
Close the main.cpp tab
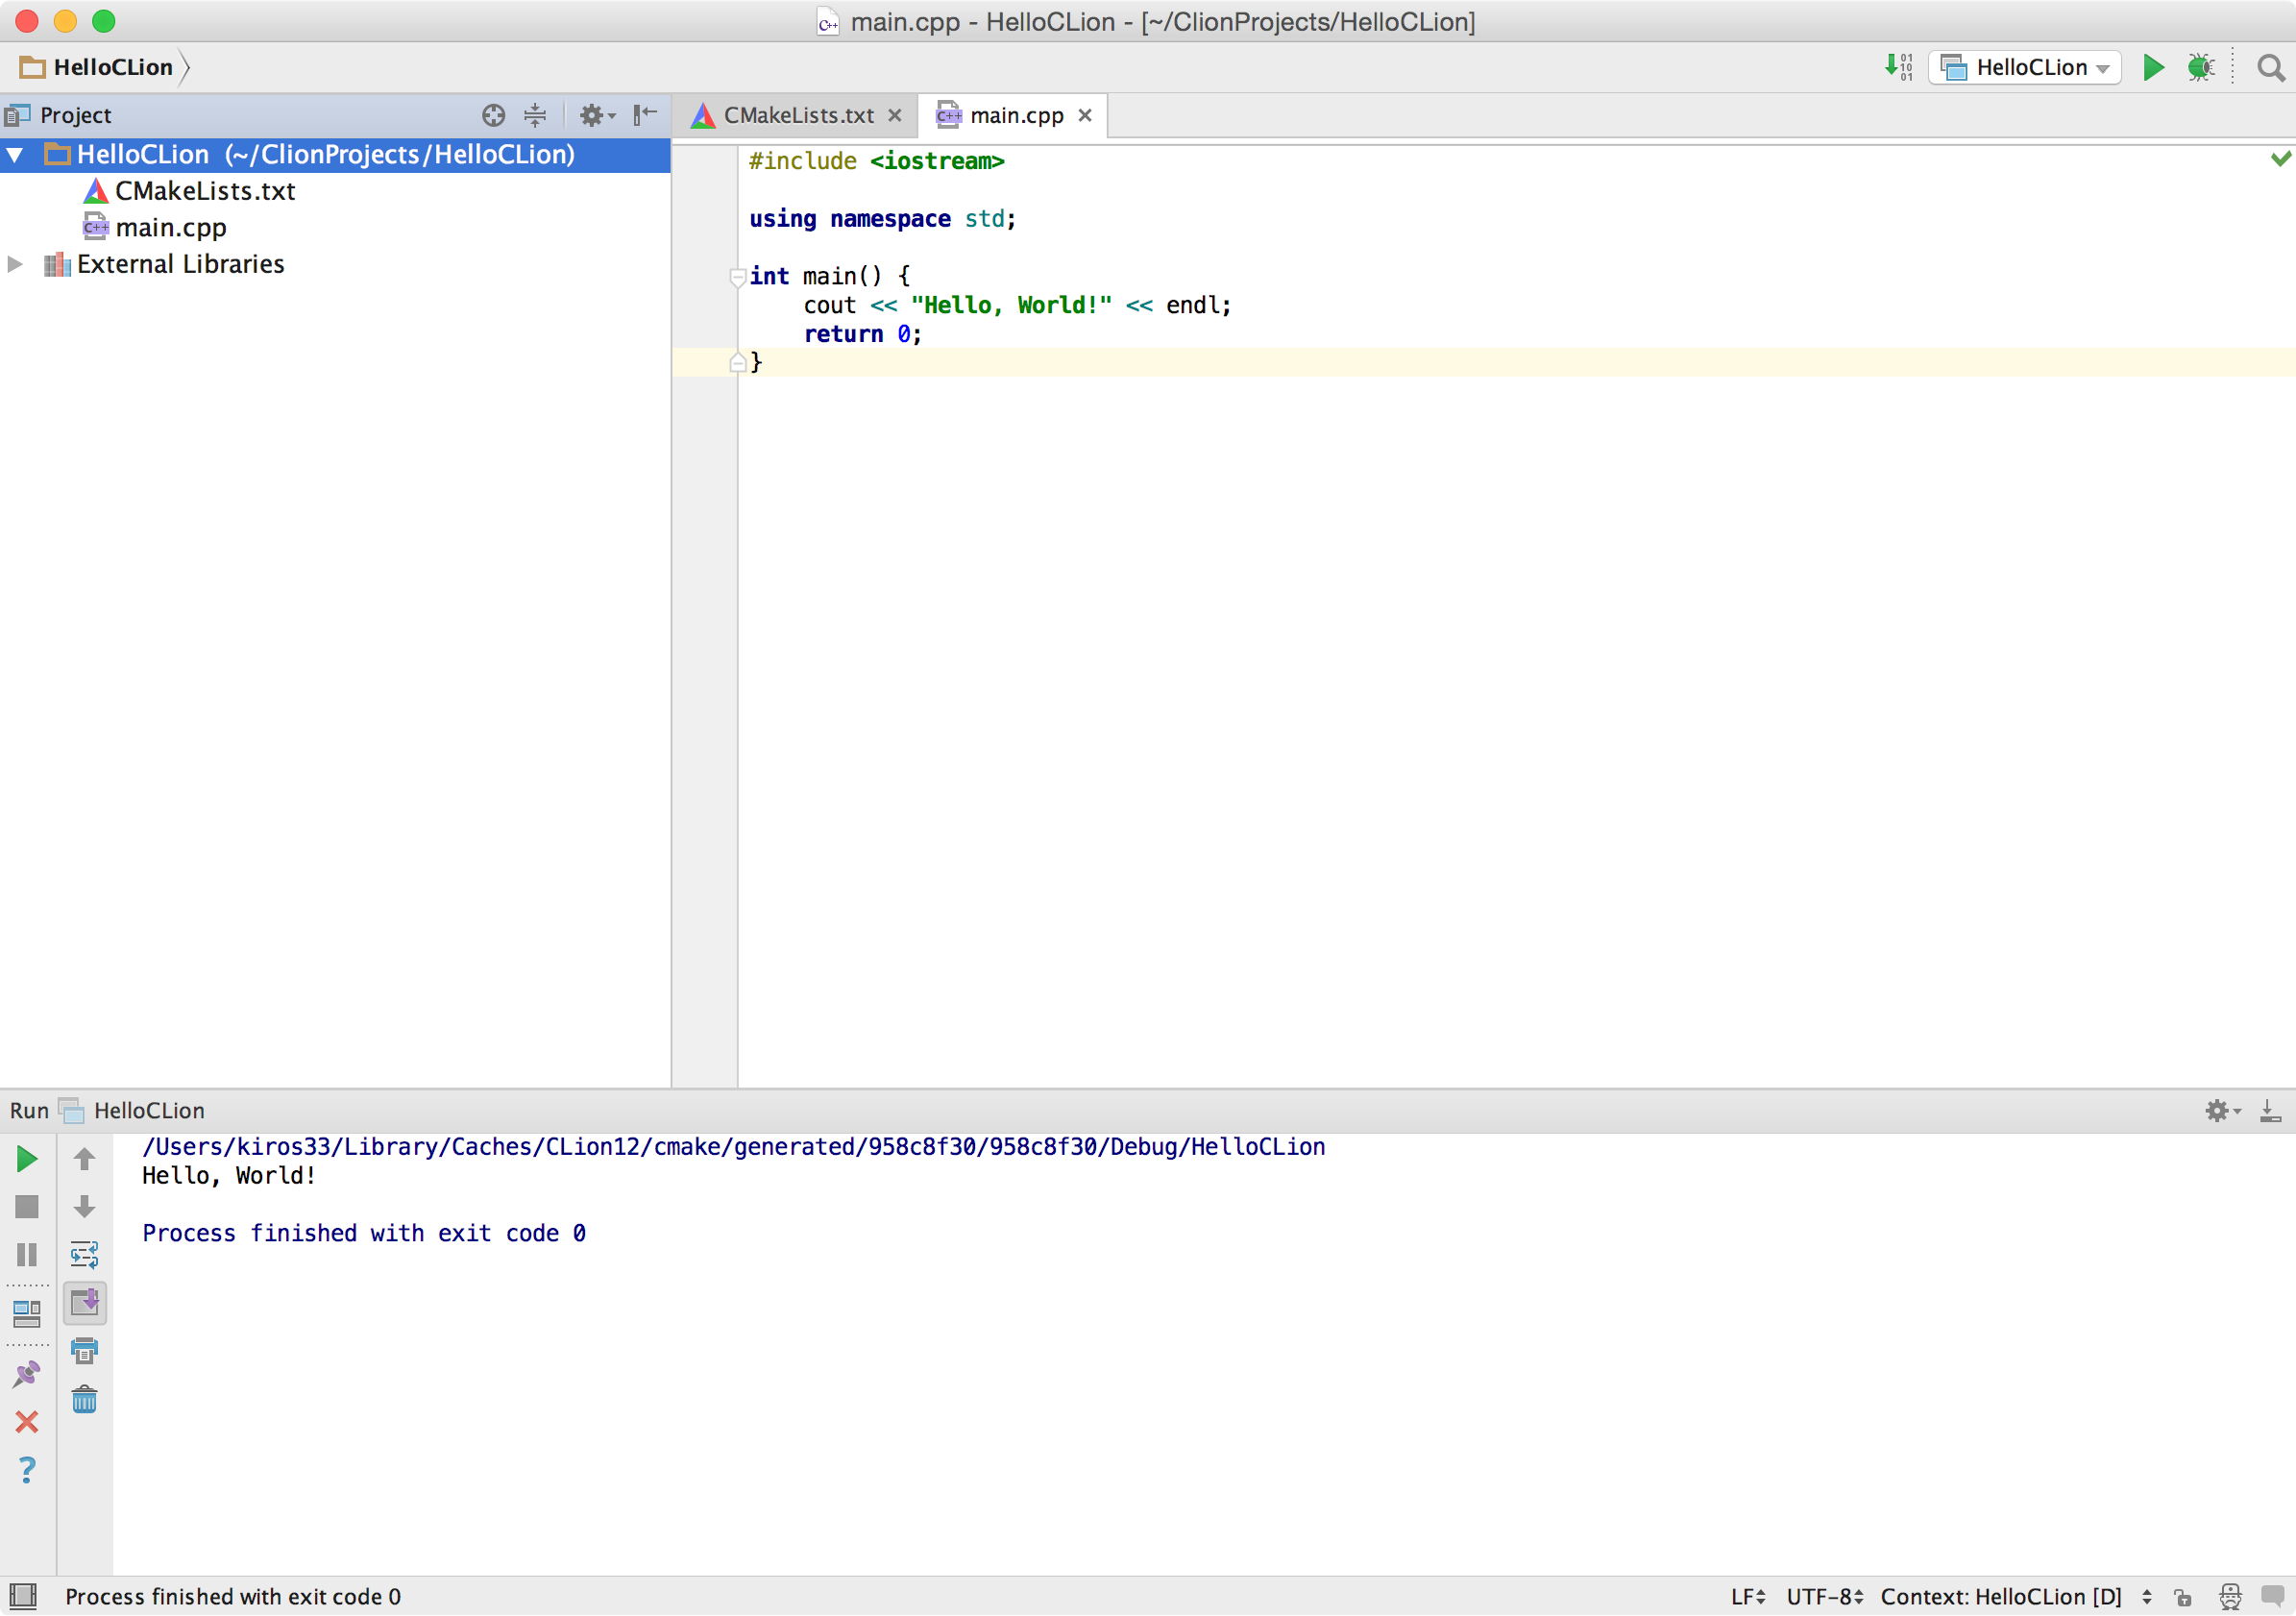tap(1085, 116)
